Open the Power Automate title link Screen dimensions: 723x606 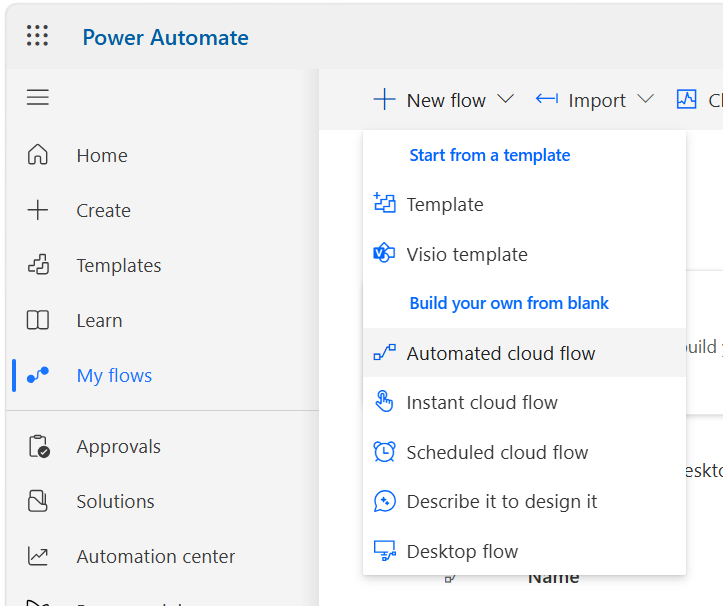(166, 37)
